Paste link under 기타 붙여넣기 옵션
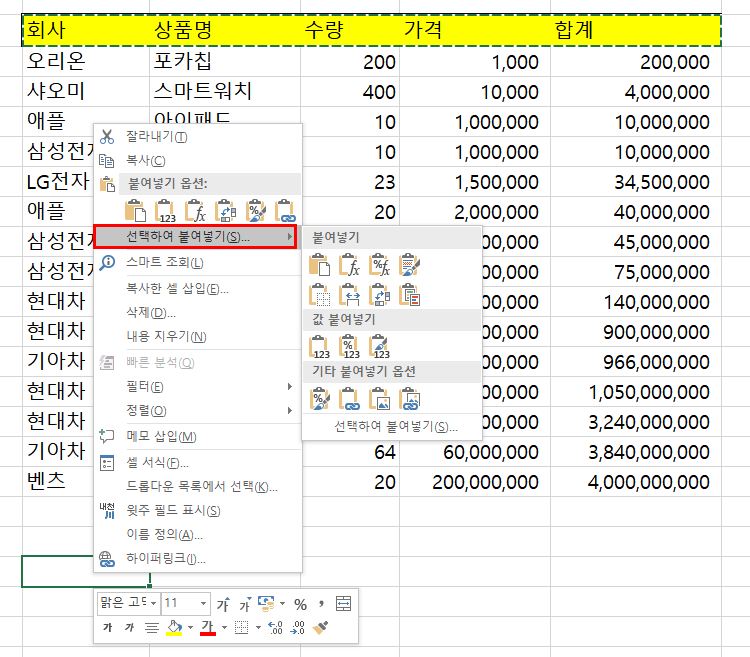Image resolution: width=750 pixels, height=657 pixels. (349, 399)
